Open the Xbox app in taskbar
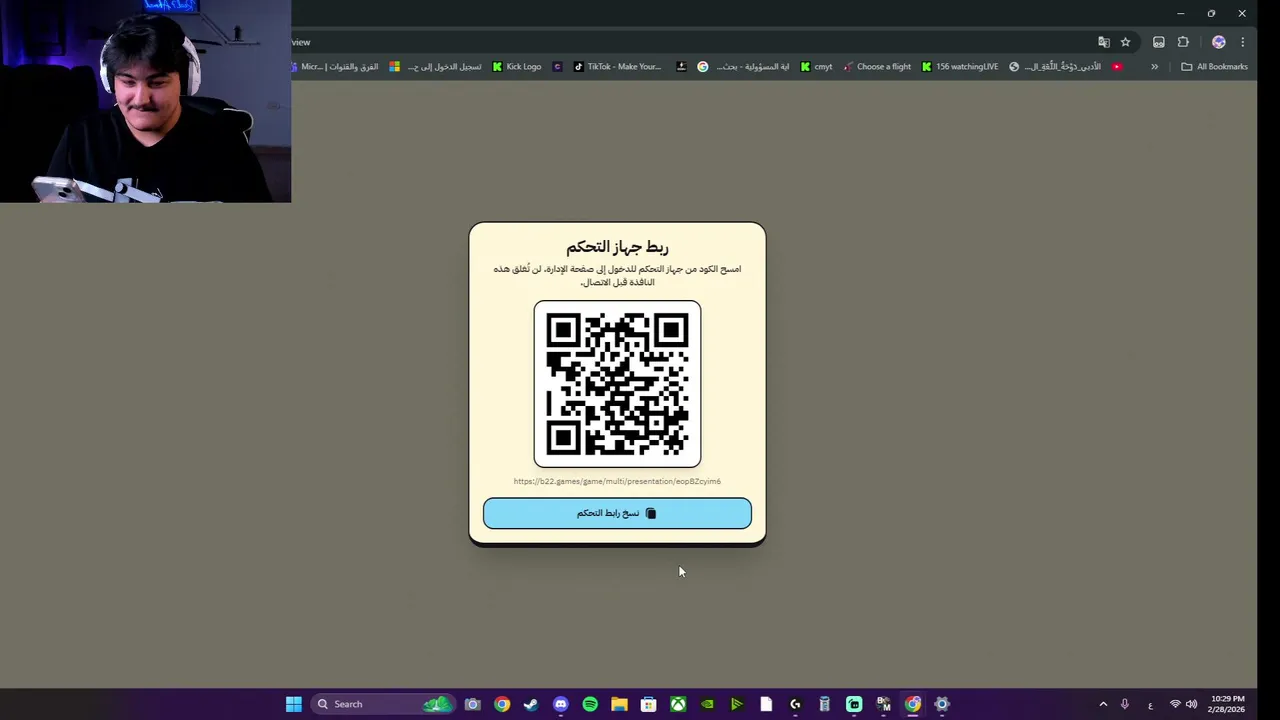Viewport: 1280px width, 720px height. tap(678, 704)
